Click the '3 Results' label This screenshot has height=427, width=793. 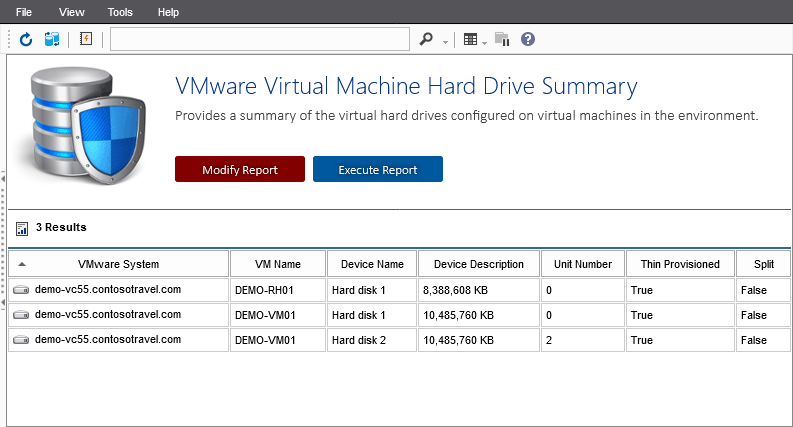pyautogui.click(x=61, y=227)
